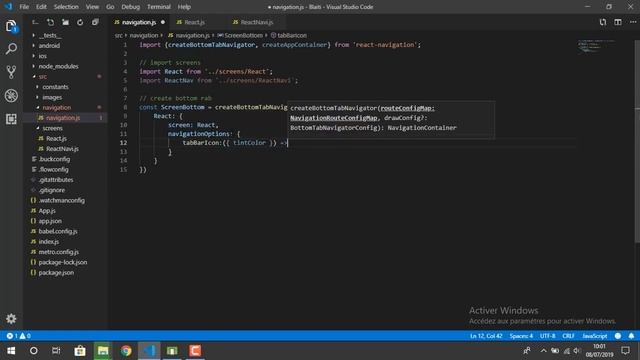Collapse the src folder
640x360 pixels.
tap(43, 77)
